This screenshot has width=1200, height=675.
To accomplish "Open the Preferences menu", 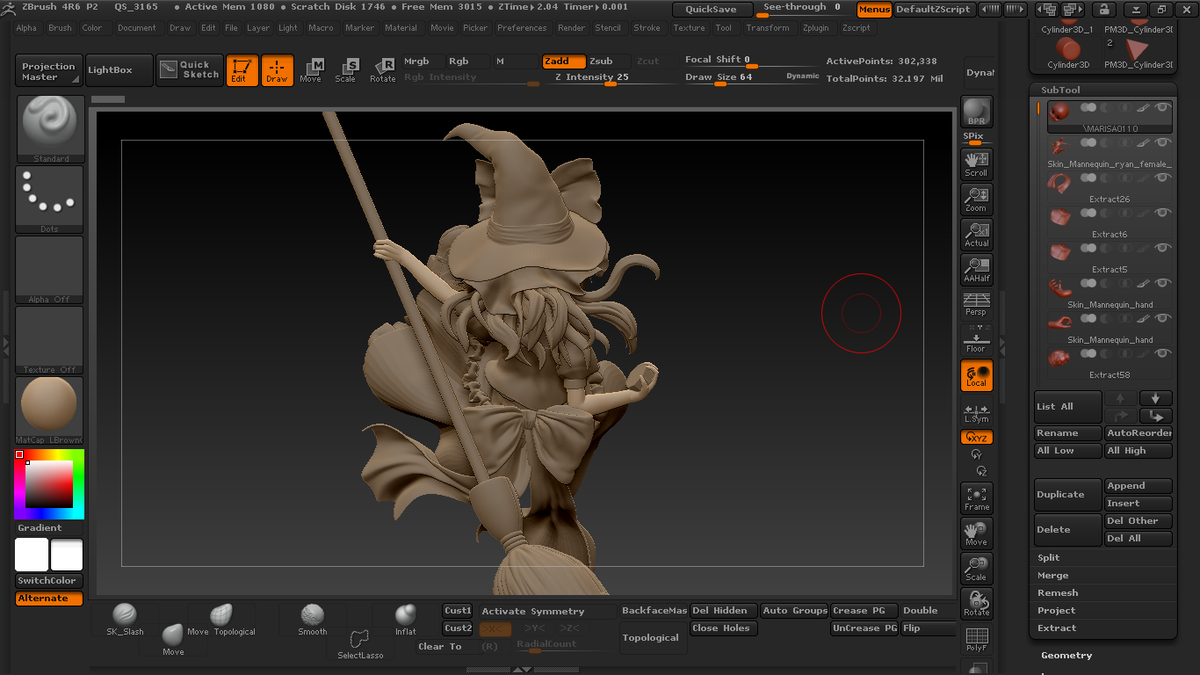I will [x=522, y=28].
